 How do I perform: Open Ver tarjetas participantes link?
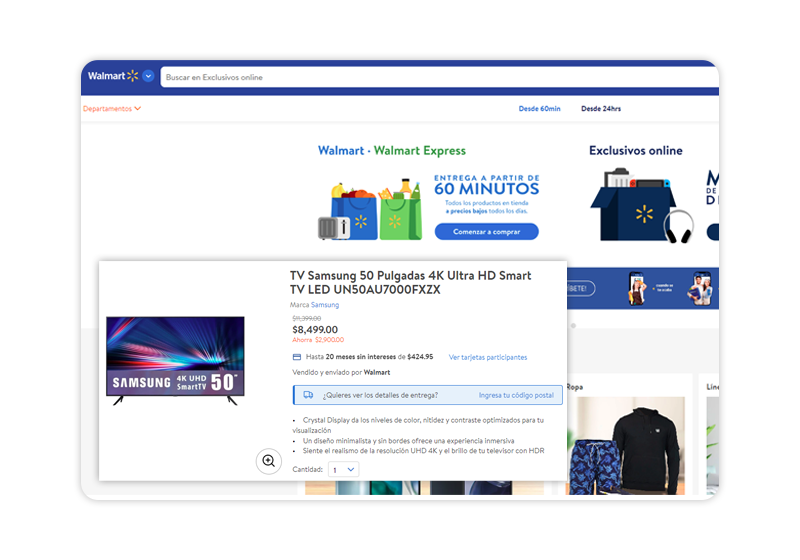pos(488,357)
